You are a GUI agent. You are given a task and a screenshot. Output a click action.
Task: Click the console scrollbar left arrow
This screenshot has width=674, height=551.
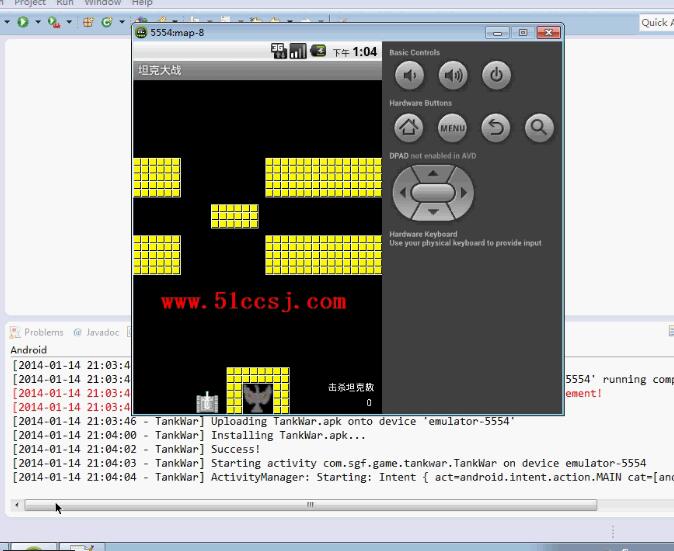point(17,505)
